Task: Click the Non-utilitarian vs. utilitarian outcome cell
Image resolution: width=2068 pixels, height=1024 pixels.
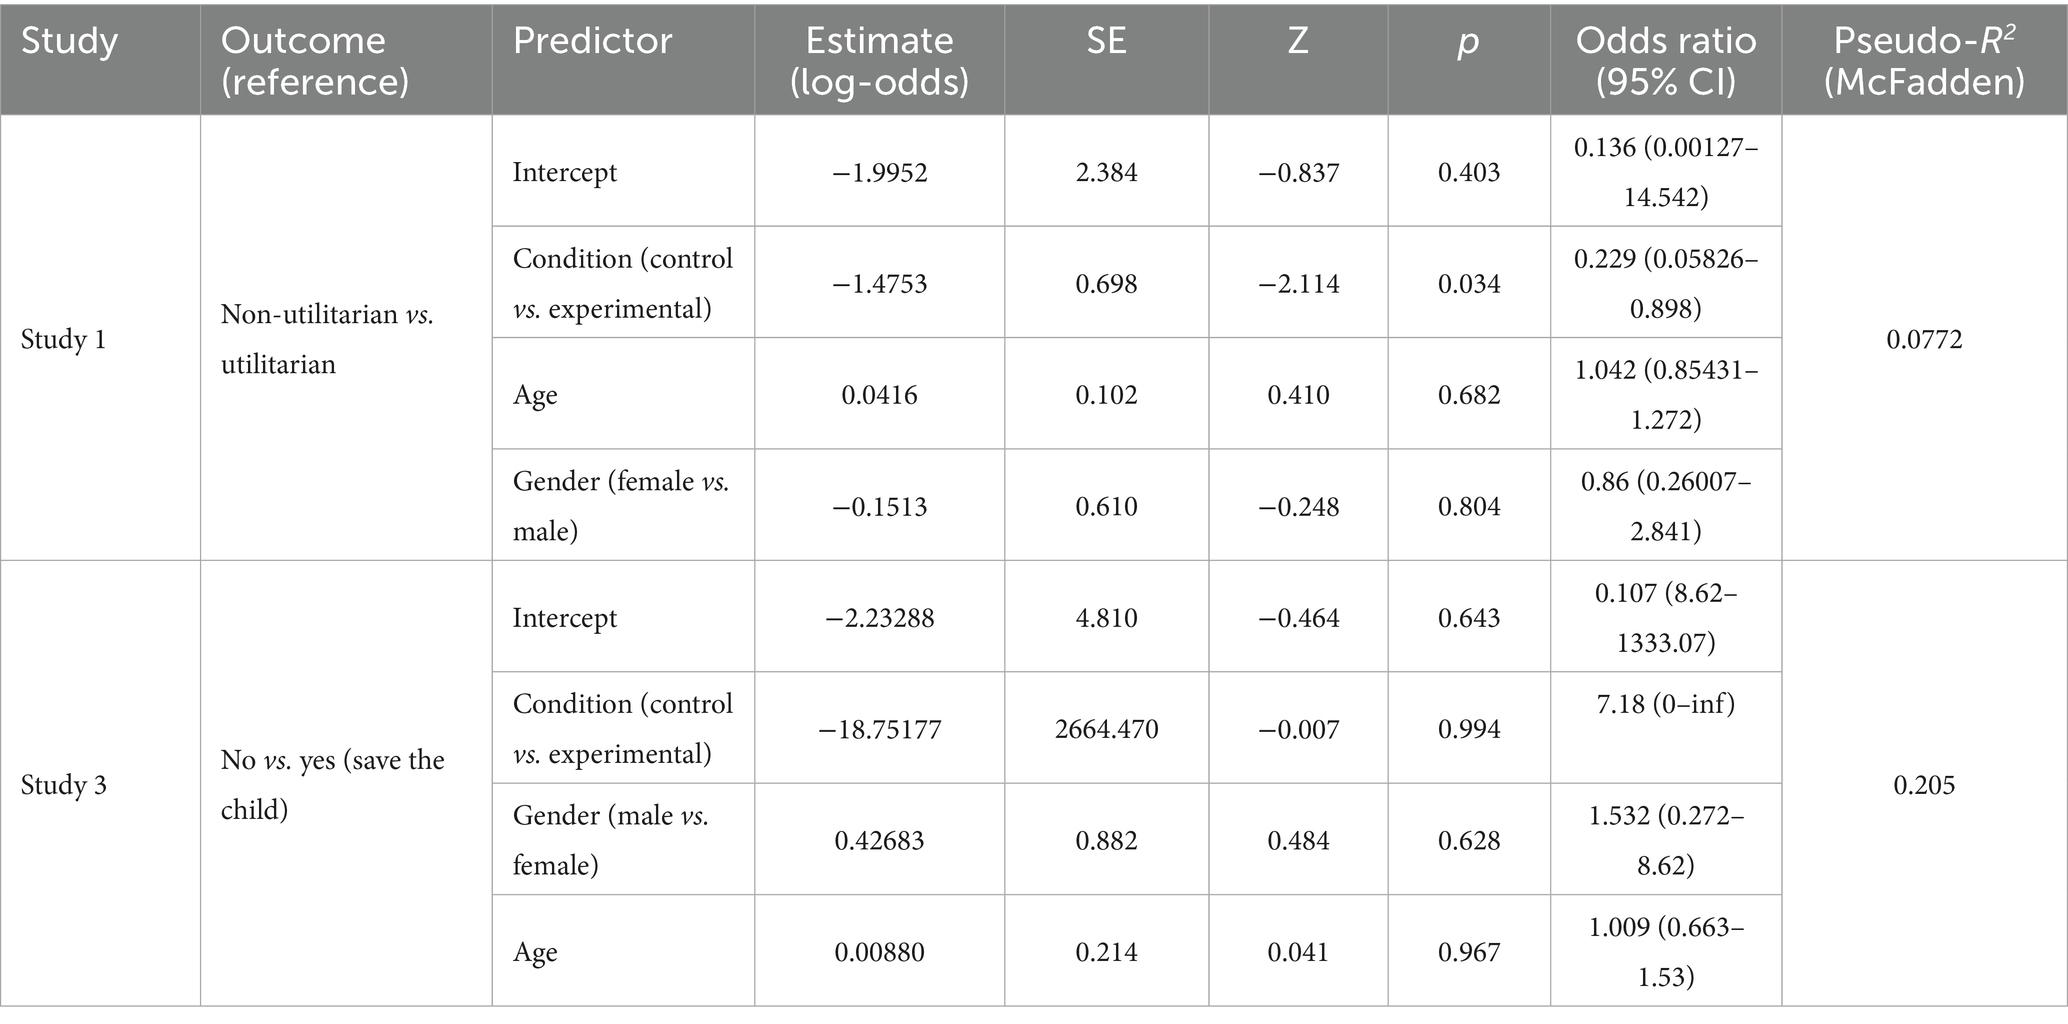Action: [x=326, y=339]
